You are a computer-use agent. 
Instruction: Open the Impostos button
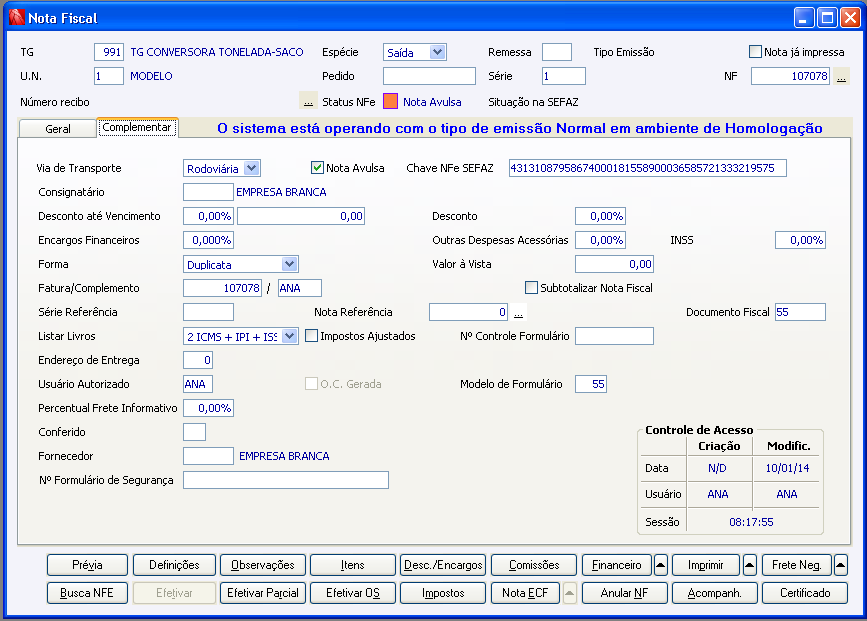[x=443, y=593]
